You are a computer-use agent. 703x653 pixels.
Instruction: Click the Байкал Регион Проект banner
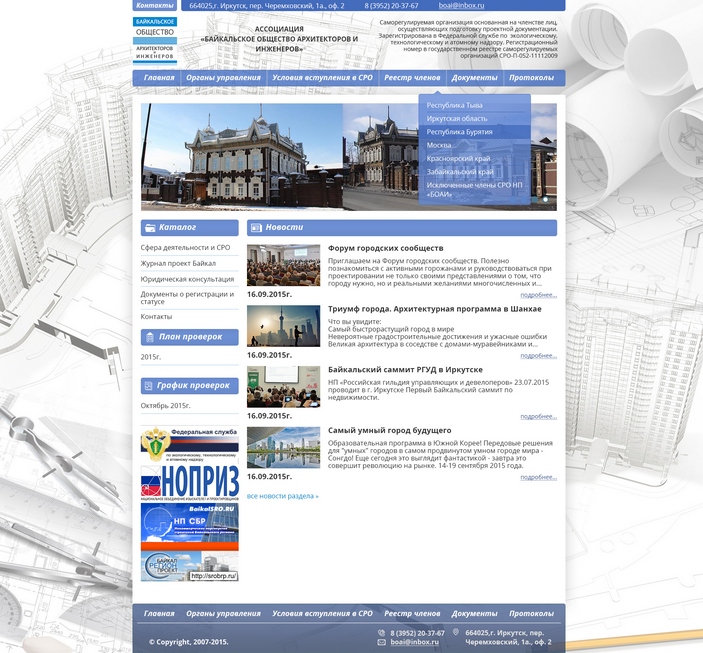190,566
